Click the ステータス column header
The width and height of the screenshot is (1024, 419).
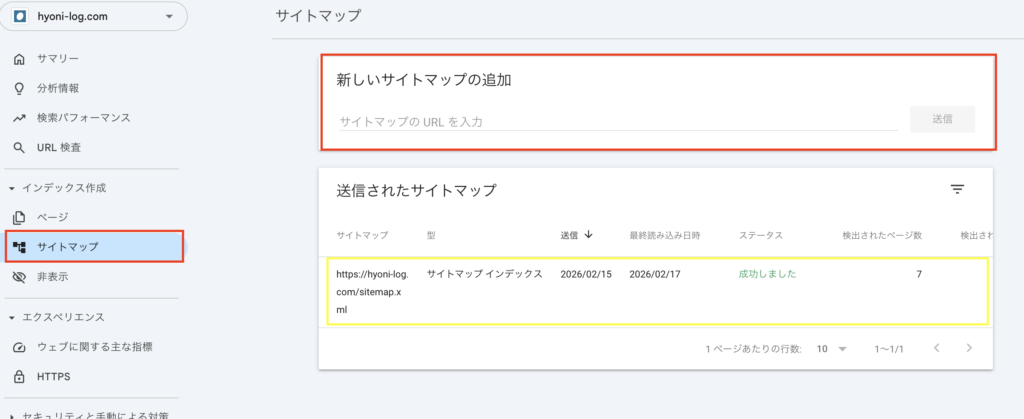(761, 235)
